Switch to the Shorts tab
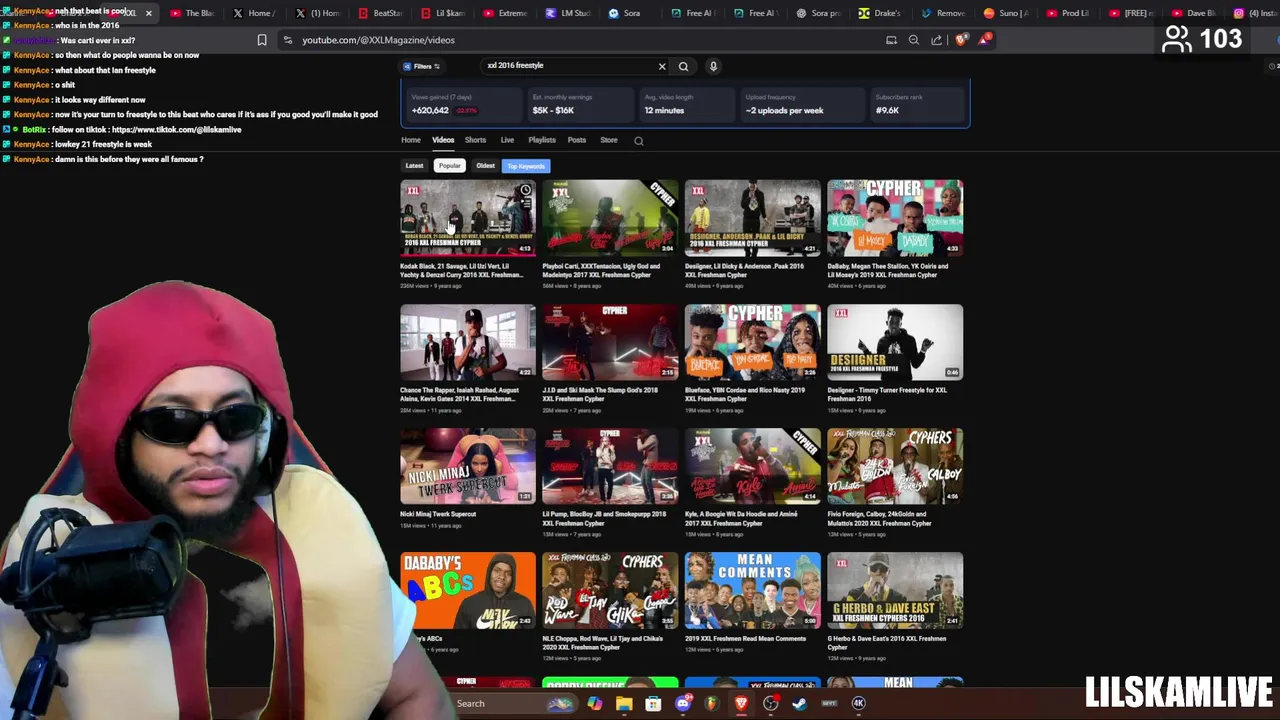Screen dimensions: 1280x720 (475, 140)
